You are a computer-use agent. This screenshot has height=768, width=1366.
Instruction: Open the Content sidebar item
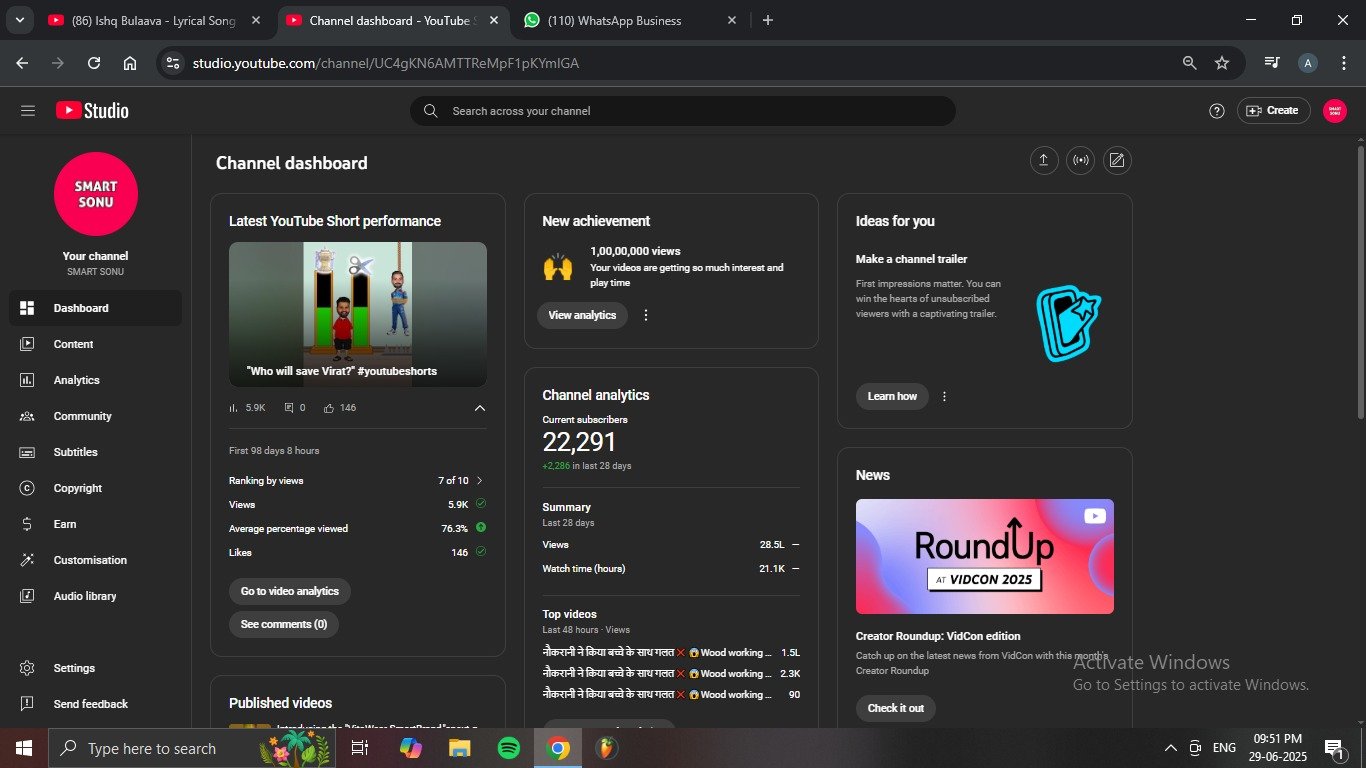click(95, 344)
